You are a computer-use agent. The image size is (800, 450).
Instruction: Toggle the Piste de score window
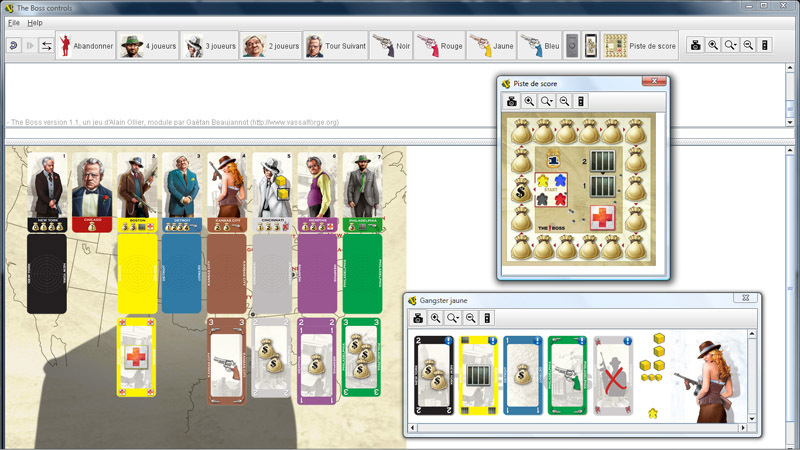pyautogui.click(x=641, y=46)
